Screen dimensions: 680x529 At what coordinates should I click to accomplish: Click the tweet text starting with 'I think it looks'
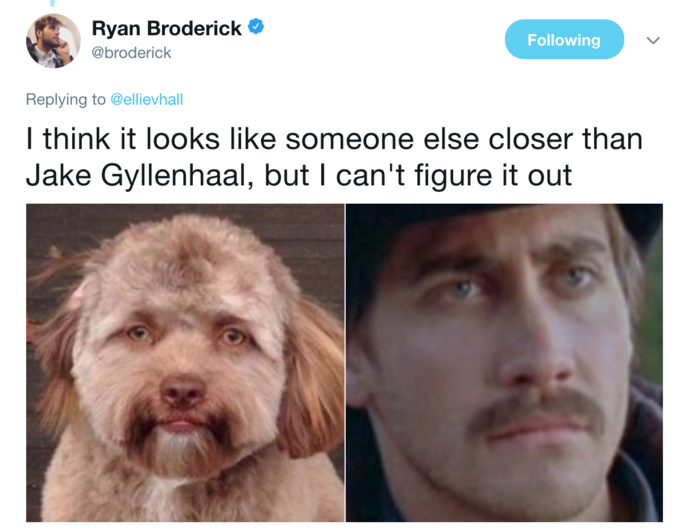tap(334, 157)
